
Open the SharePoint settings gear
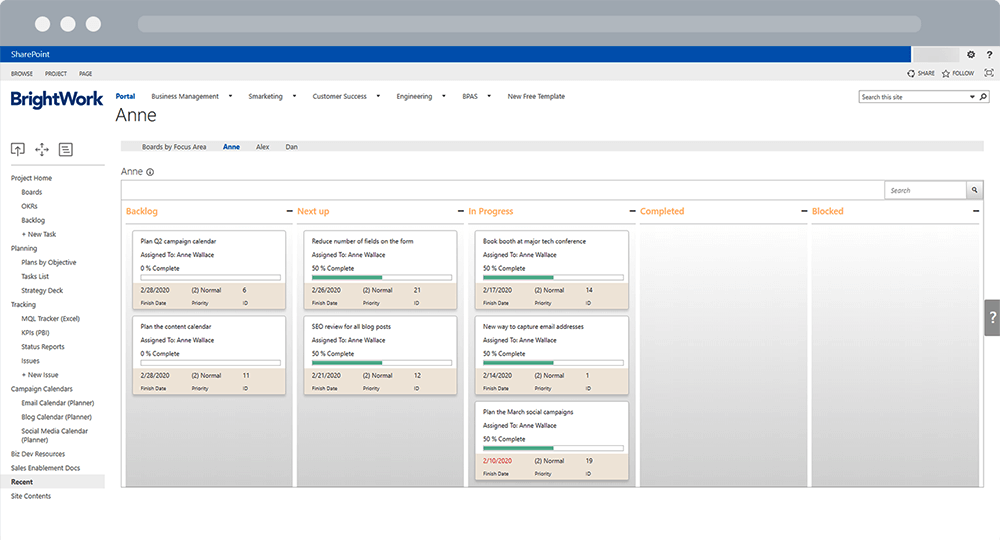pyautogui.click(x=970, y=54)
